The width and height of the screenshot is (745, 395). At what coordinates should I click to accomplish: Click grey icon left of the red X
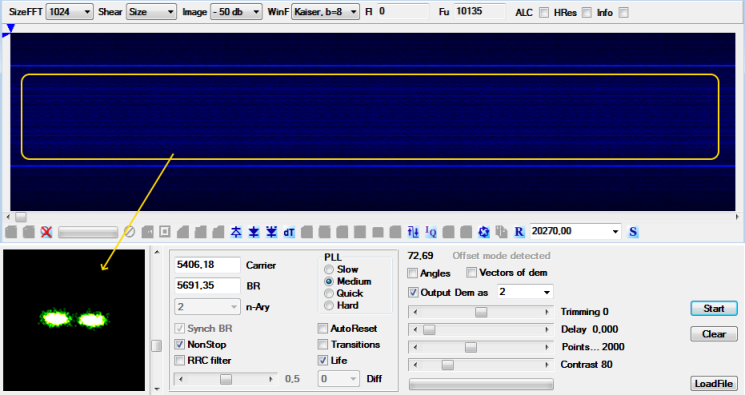click(x=29, y=232)
